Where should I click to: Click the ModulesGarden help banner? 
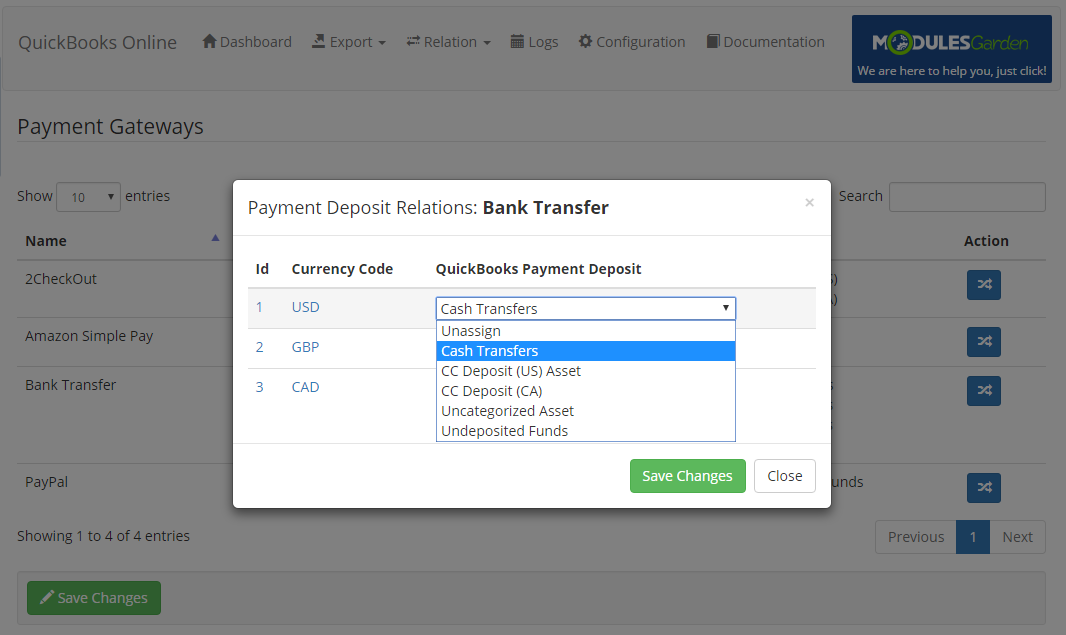(952, 49)
